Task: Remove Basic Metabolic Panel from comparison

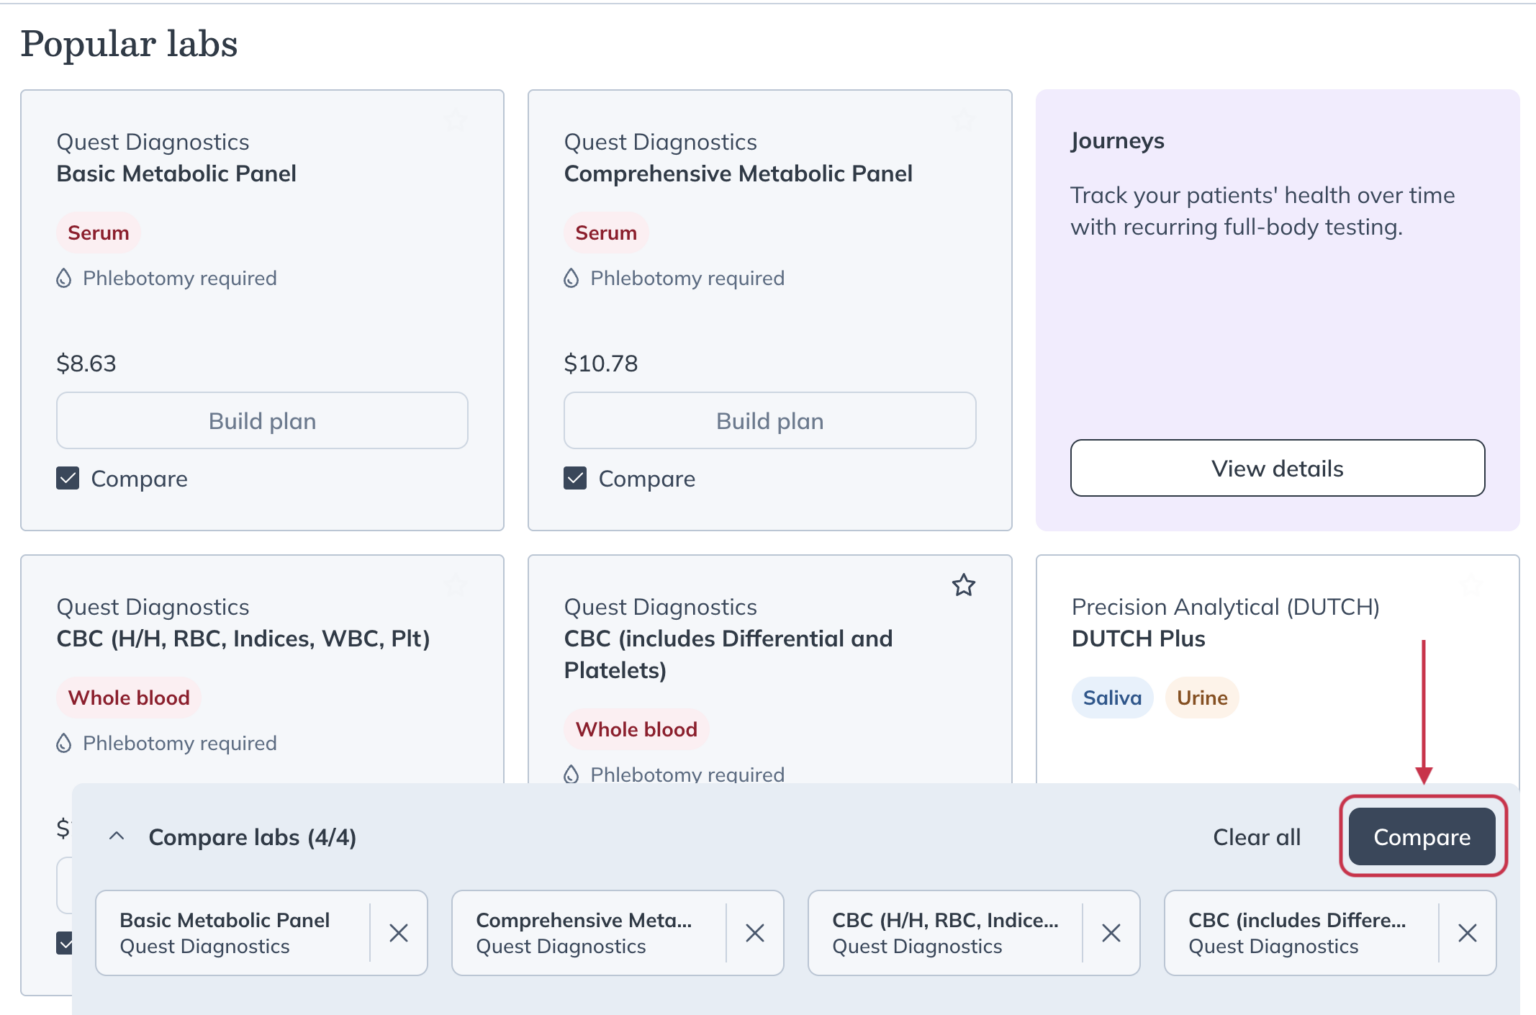Action: pyautogui.click(x=399, y=933)
